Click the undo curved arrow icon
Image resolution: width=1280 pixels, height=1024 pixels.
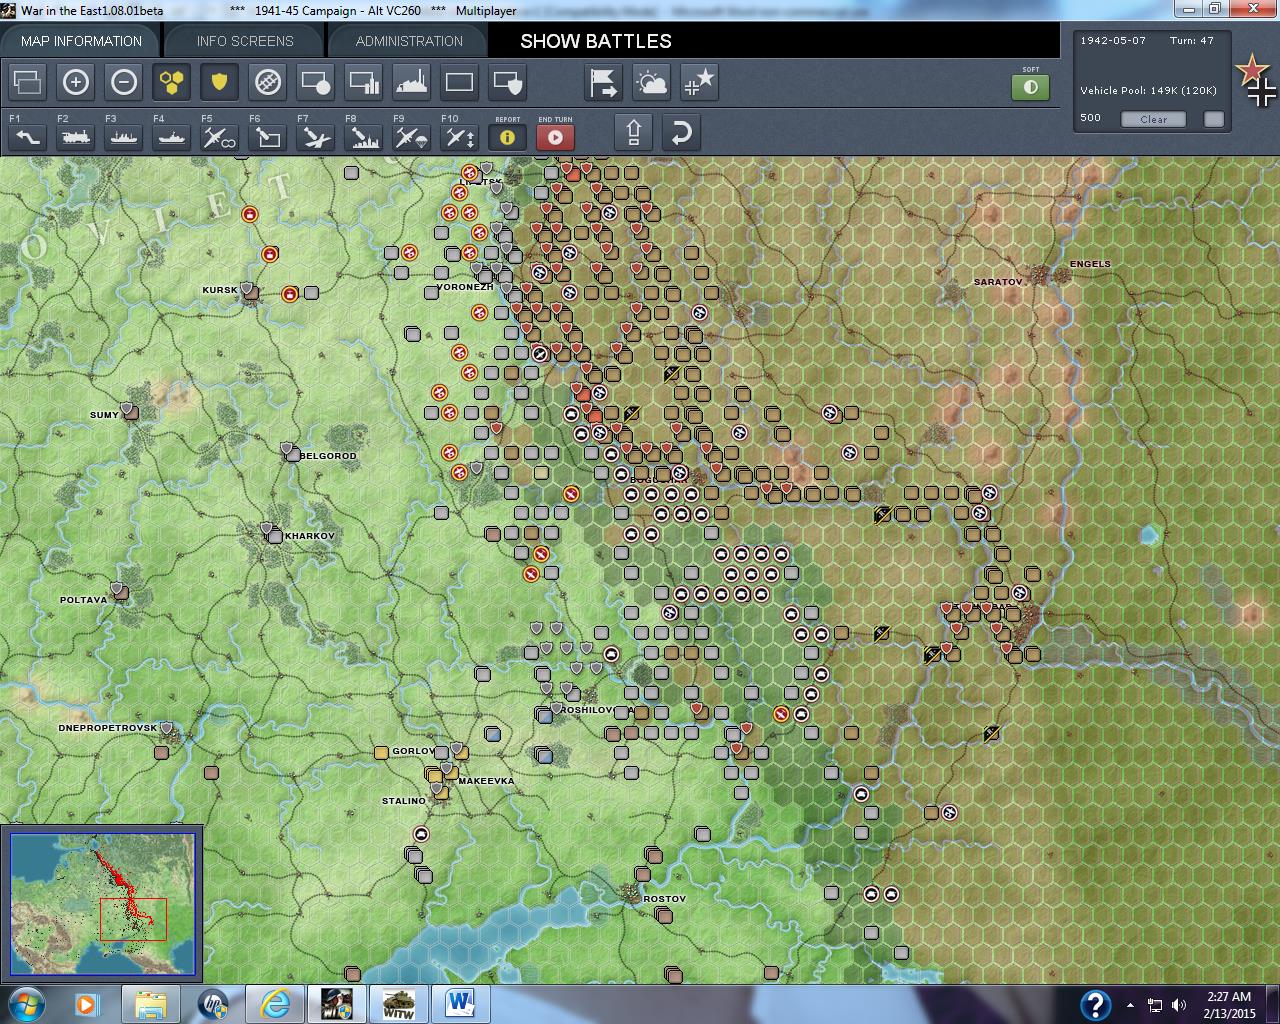681,133
